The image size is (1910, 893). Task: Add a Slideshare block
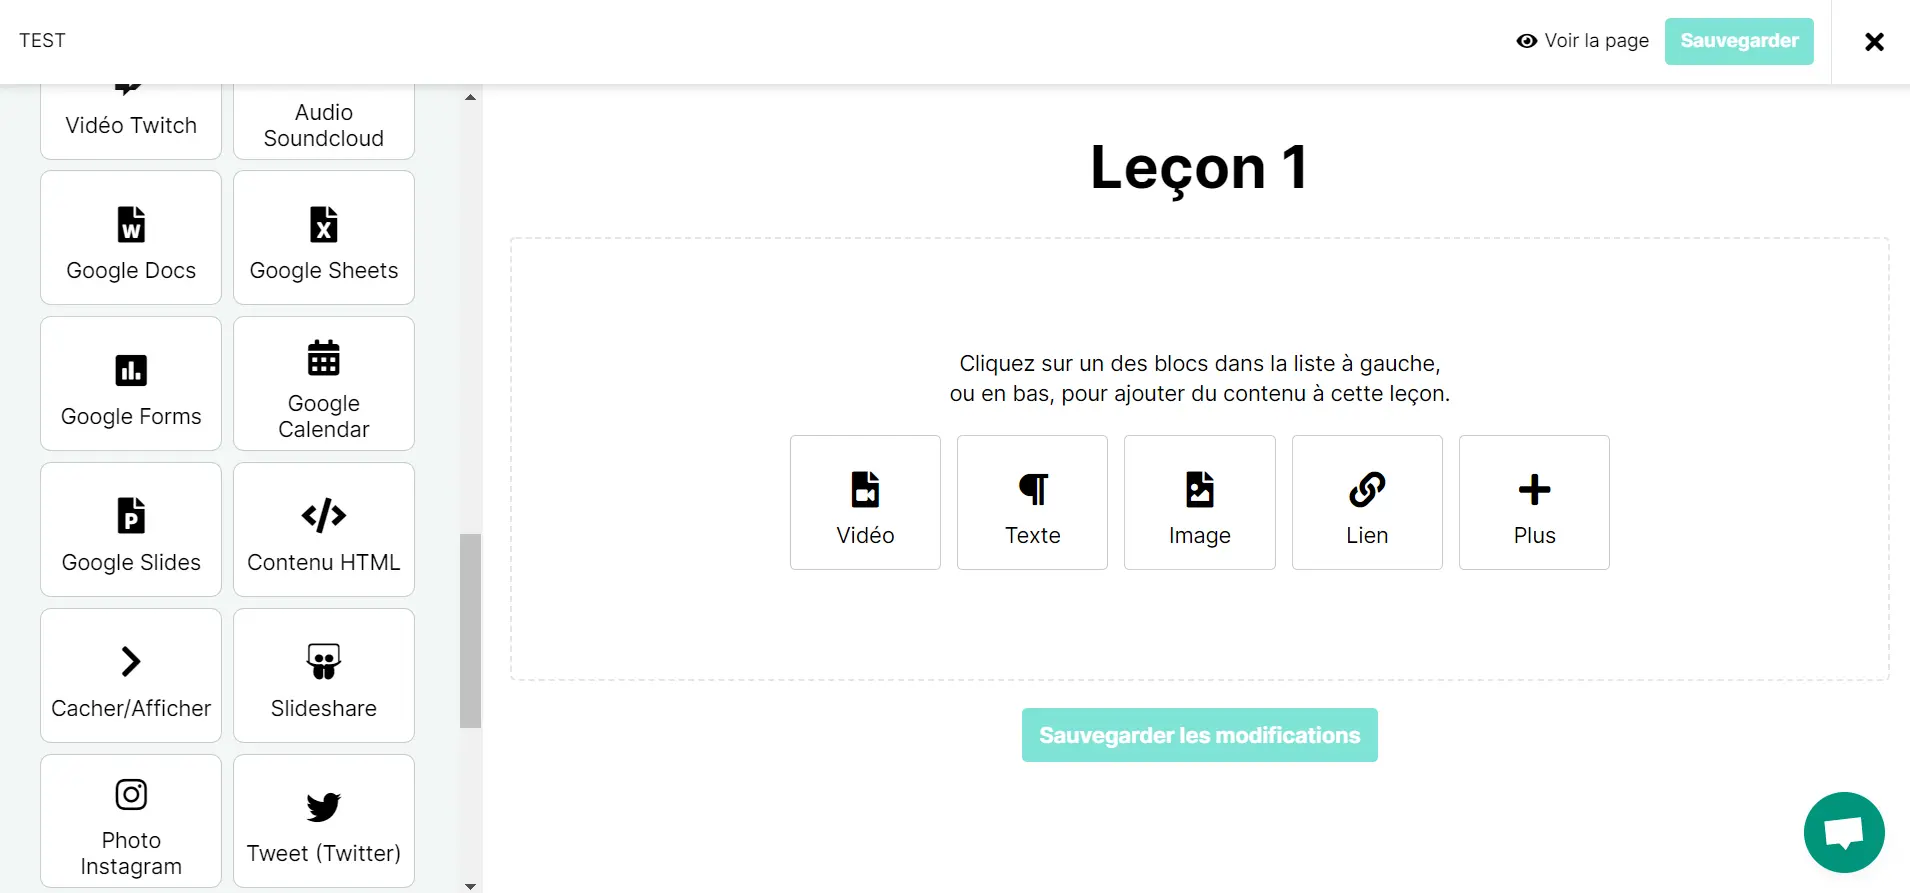pos(323,676)
